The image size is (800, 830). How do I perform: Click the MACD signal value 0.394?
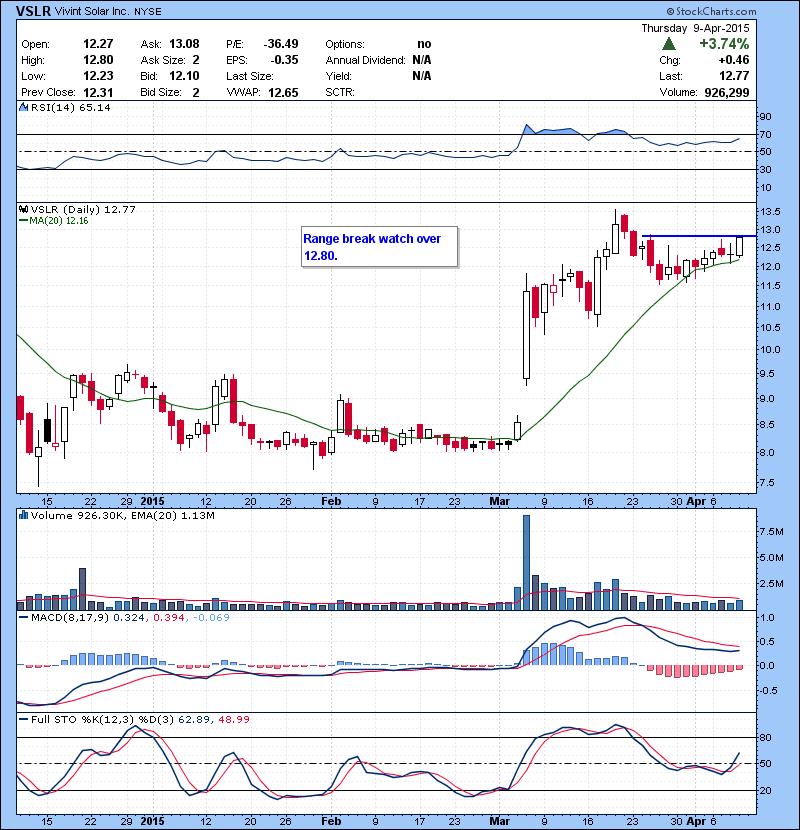tap(168, 617)
